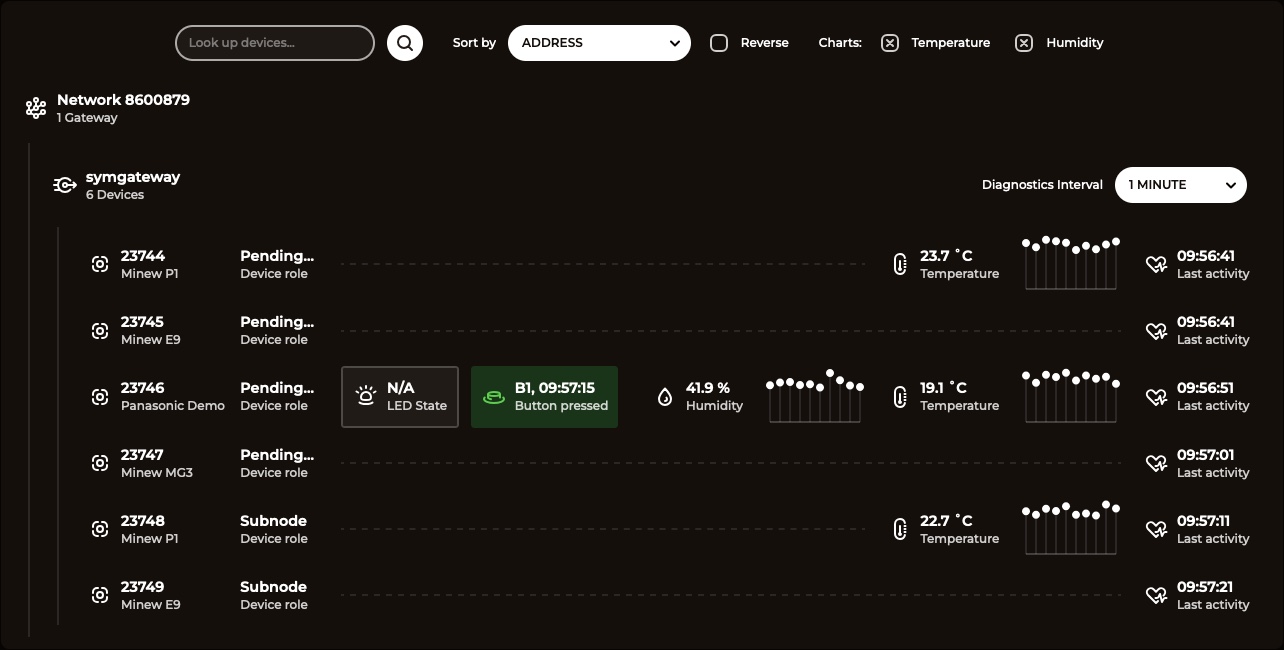Collapse the Network 8600879 tree node

coord(123,100)
